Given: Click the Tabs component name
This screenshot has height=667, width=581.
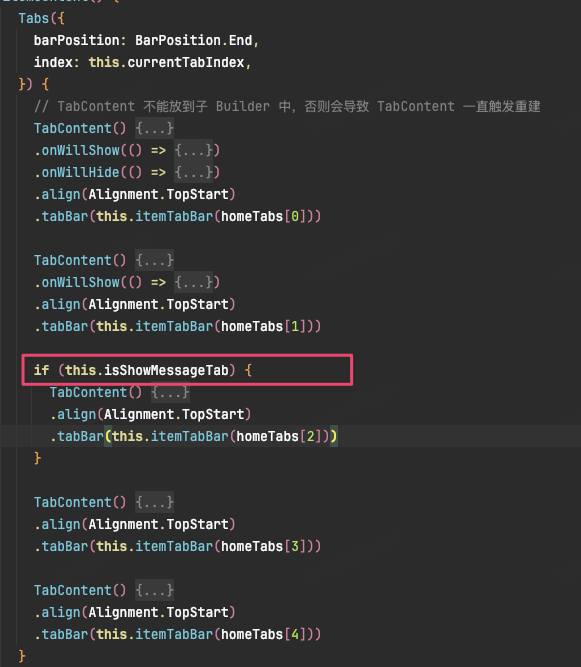Looking at the screenshot, I should point(34,18).
